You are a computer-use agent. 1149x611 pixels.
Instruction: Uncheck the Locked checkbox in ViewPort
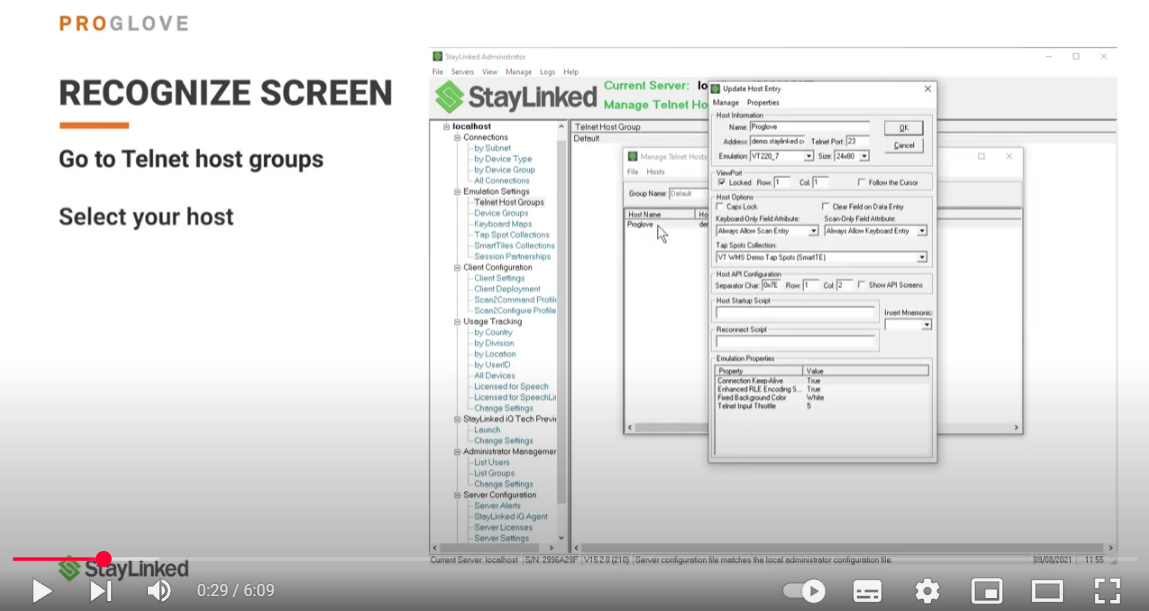[x=722, y=183]
